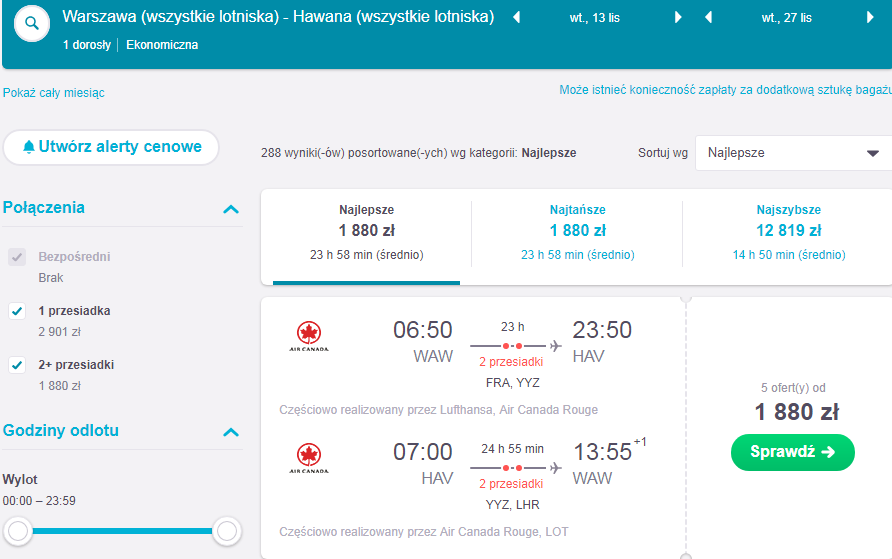Click the right departure time slider handle
892x559 pixels.
coord(227,531)
